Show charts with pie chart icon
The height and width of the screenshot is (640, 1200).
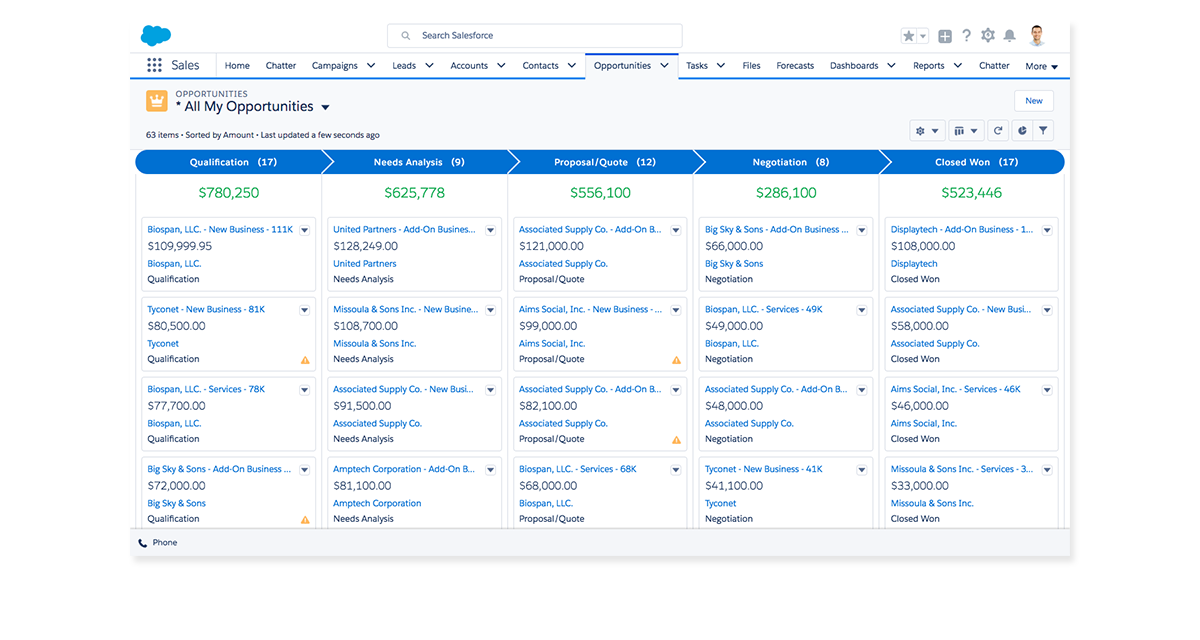point(1021,131)
